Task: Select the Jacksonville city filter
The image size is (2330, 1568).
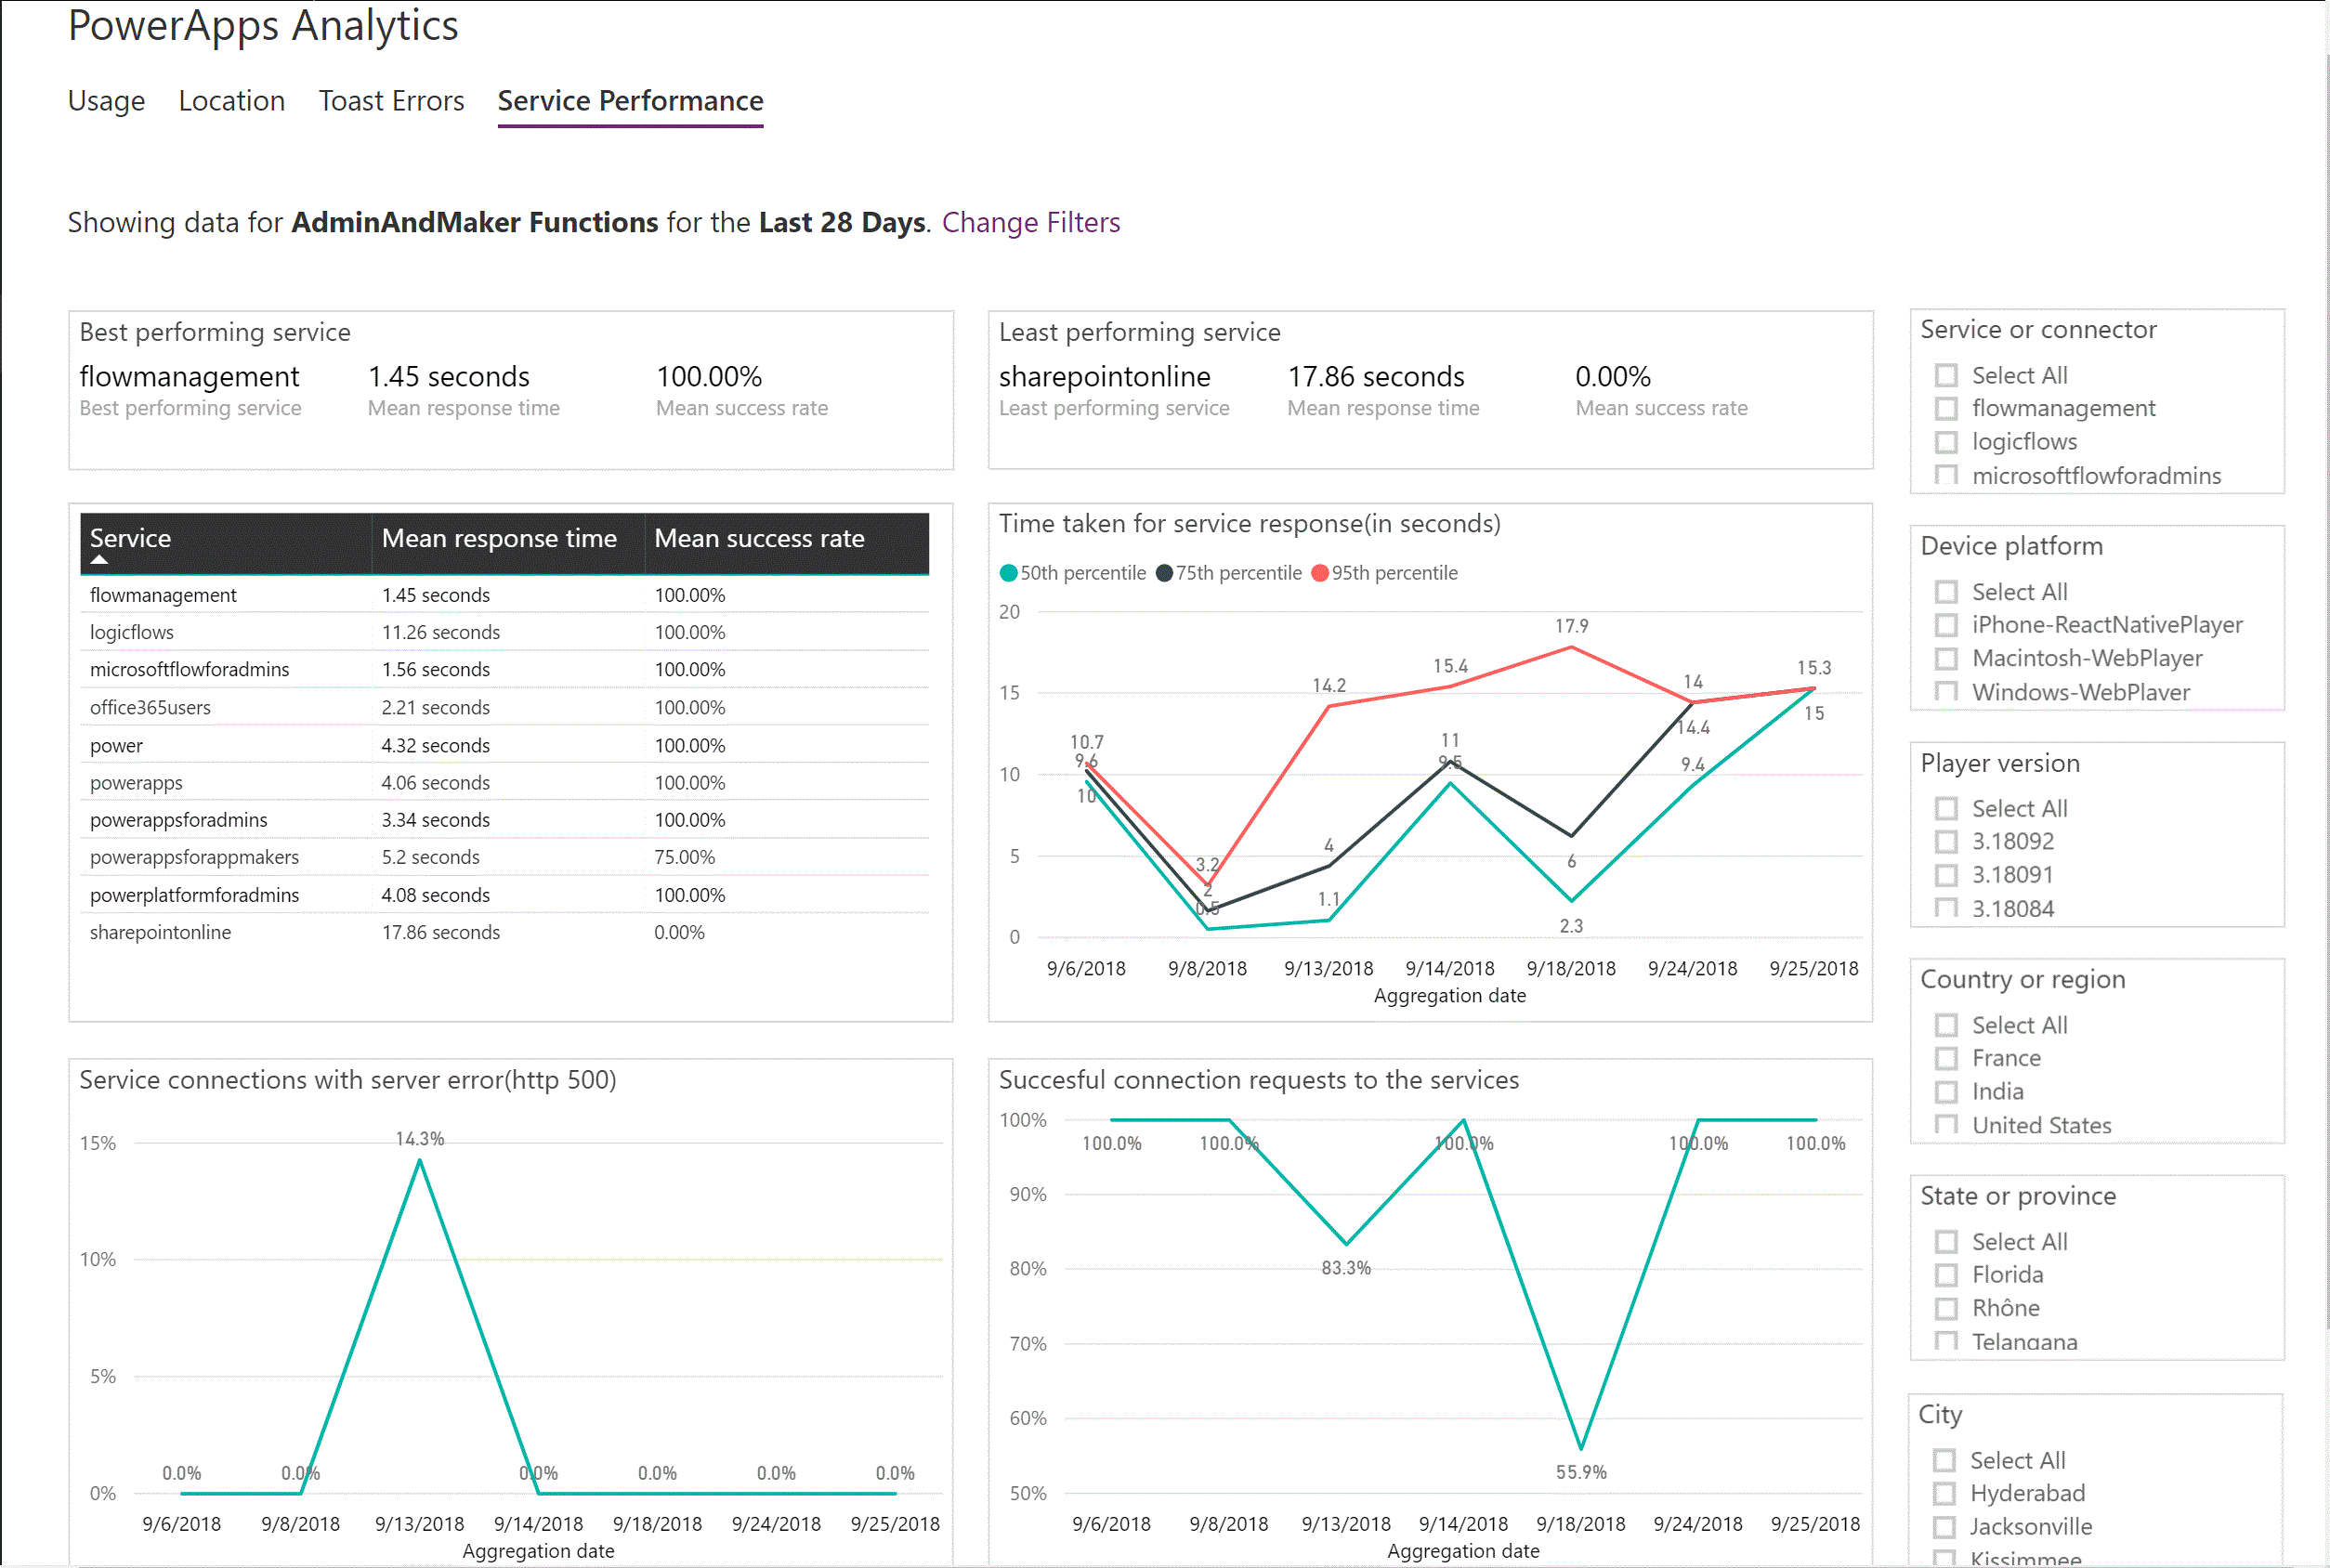Action: 1943,1527
